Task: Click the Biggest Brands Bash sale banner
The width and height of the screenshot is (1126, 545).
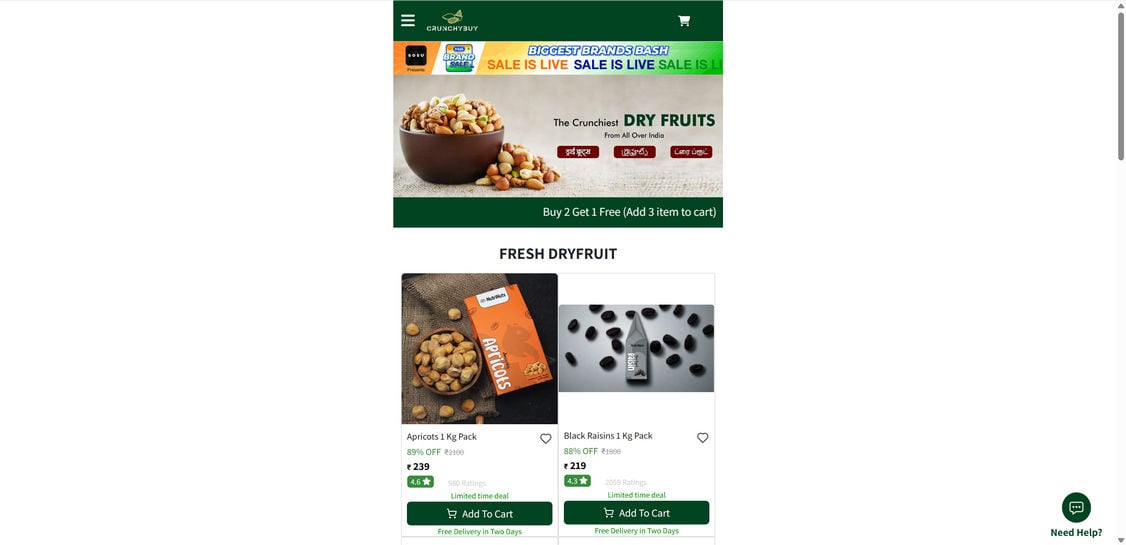Action: pyautogui.click(x=558, y=58)
